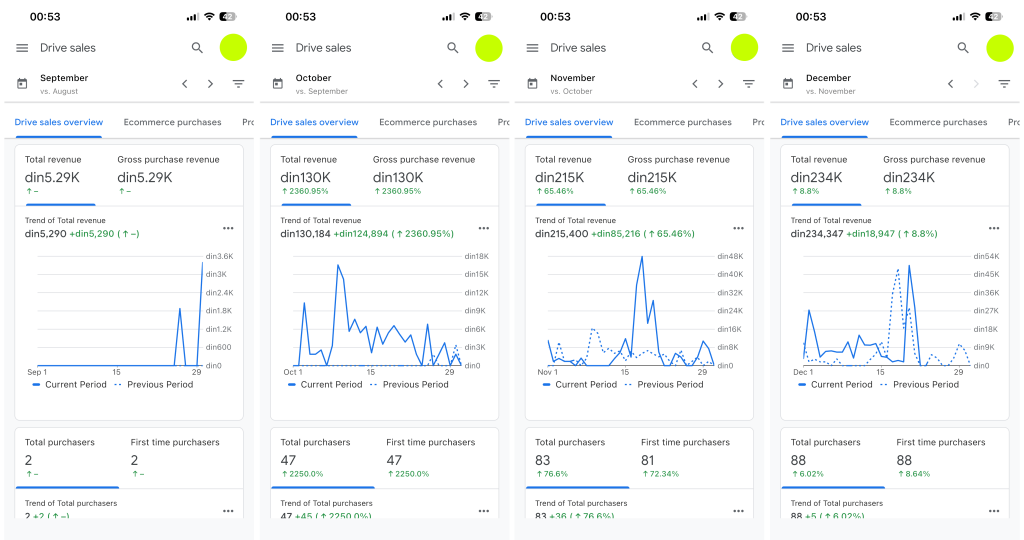Viewport: 1024px width, 540px height.
Task: Open the filter icon in the September screen
Action: pos(238,84)
